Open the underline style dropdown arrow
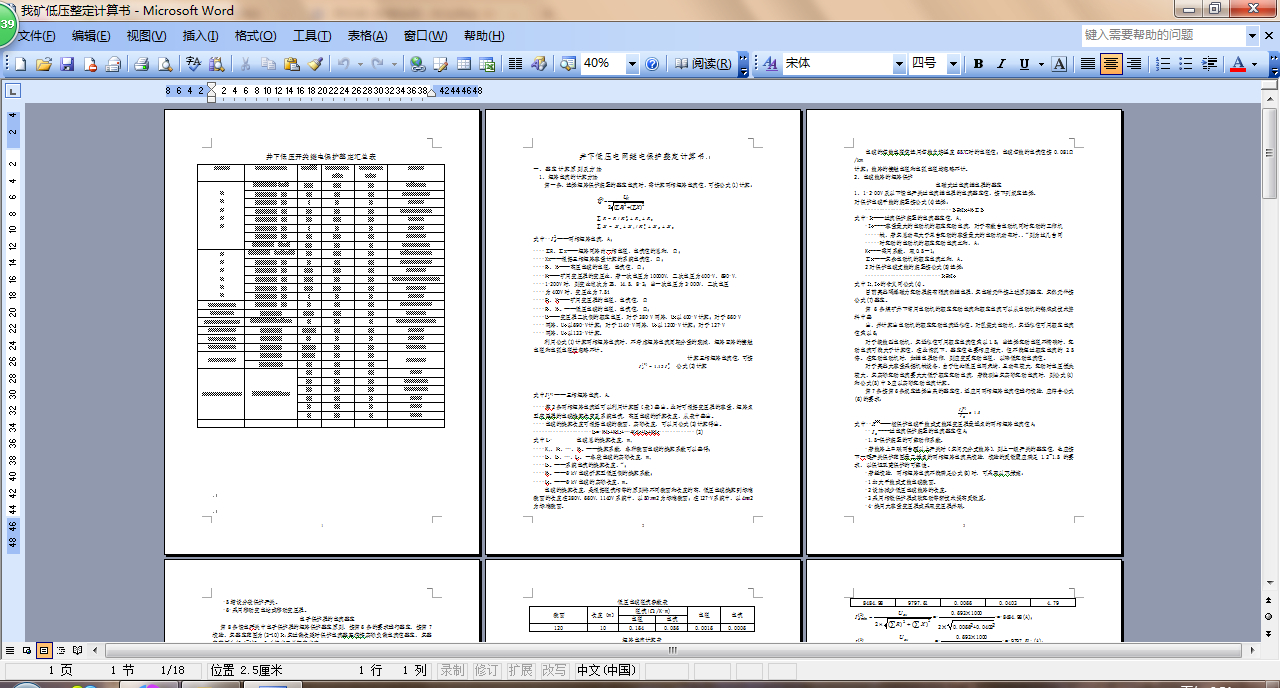Viewport: 1280px width, 688px height. 1041,64
